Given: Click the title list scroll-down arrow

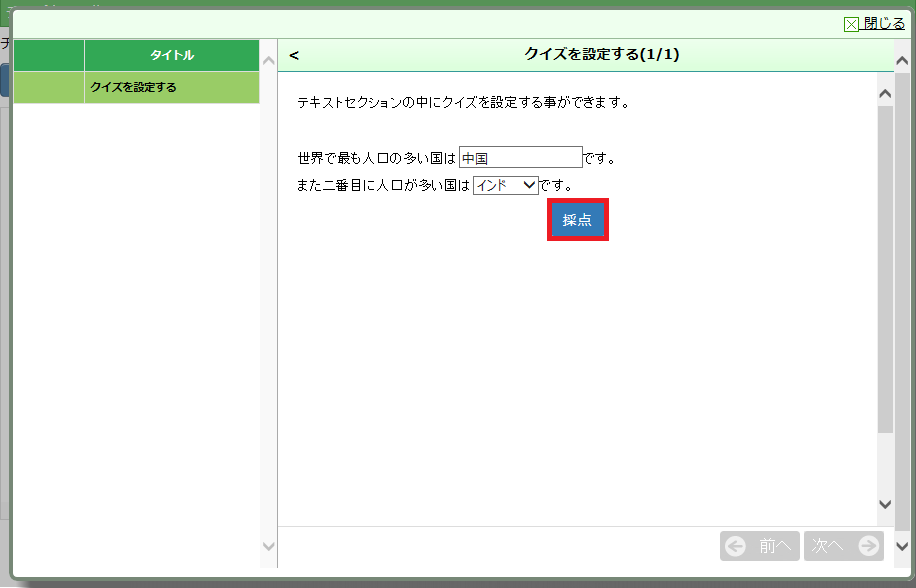Looking at the screenshot, I should [x=269, y=547].
